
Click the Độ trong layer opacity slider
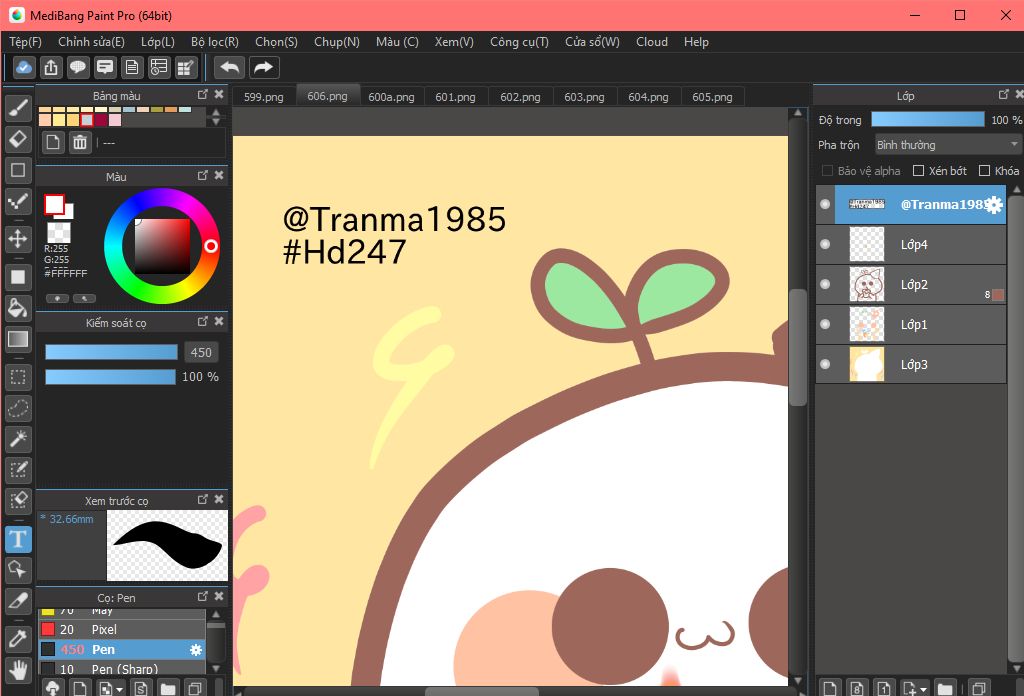927,119
